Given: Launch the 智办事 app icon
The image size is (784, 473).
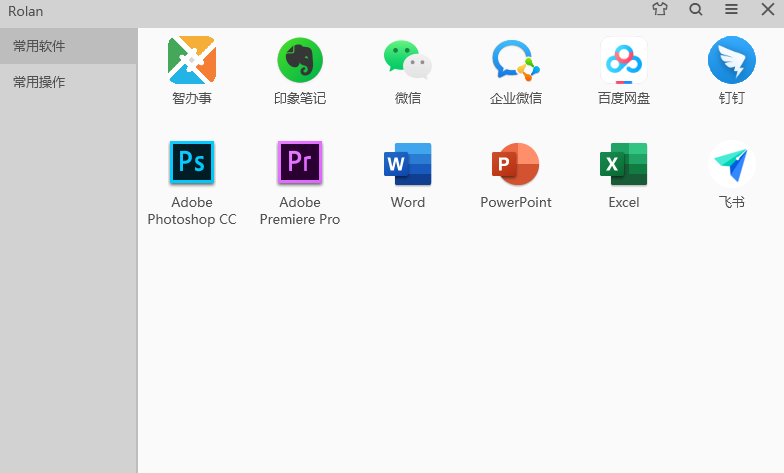Looking at the screenshot, I should click(x=192, y=60).
